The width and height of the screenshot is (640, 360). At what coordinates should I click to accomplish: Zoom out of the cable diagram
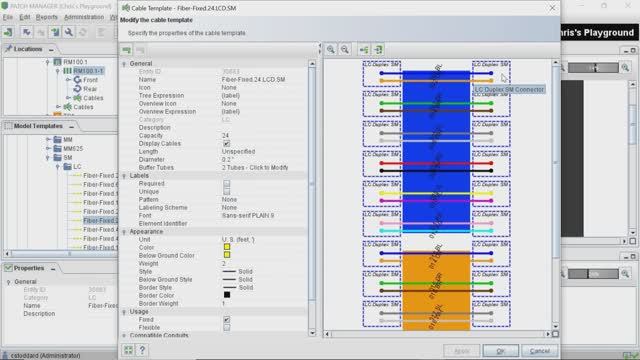click(x=345, y=50)
